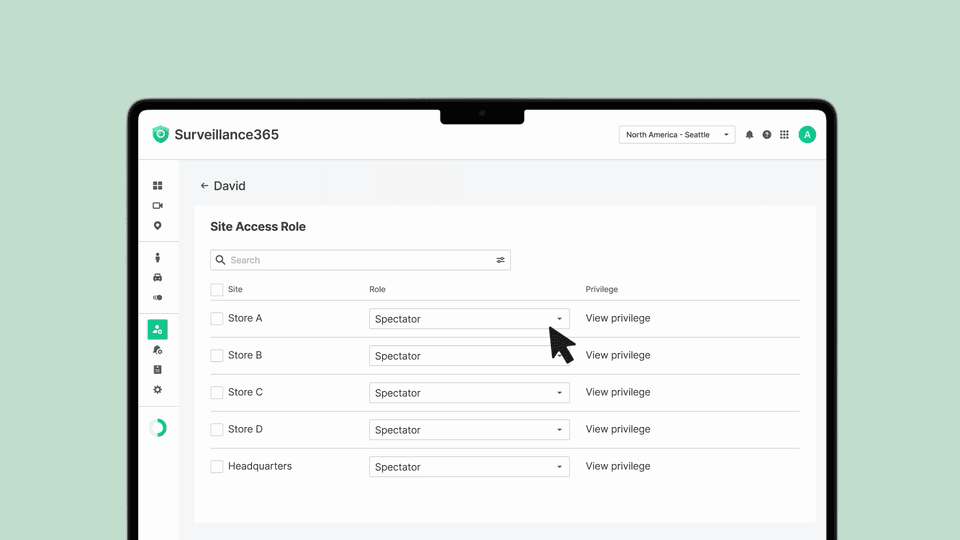The height and width of the screenshot is (540, 960).
Task: Open Store D role dropdown
Action: [x=469, y=430]
